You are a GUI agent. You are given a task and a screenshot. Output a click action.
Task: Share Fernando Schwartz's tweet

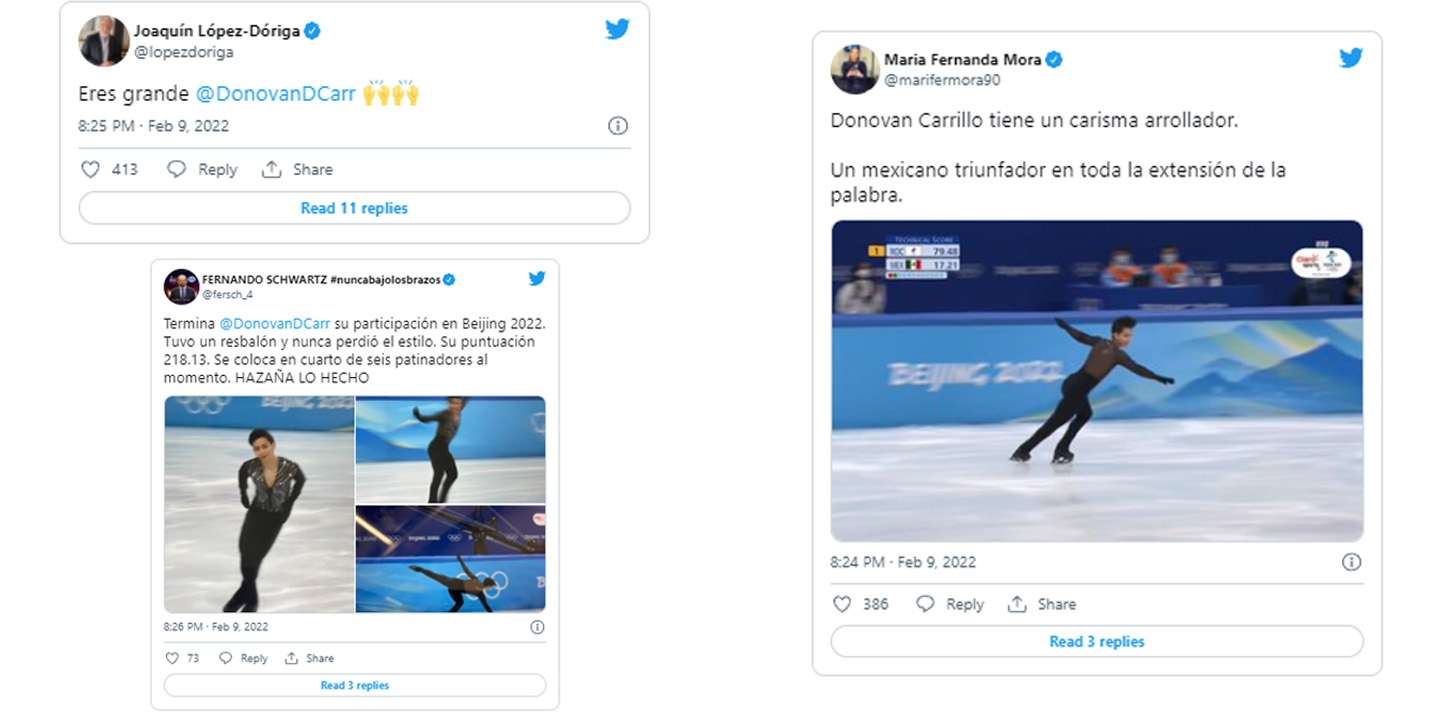point(310,658)
